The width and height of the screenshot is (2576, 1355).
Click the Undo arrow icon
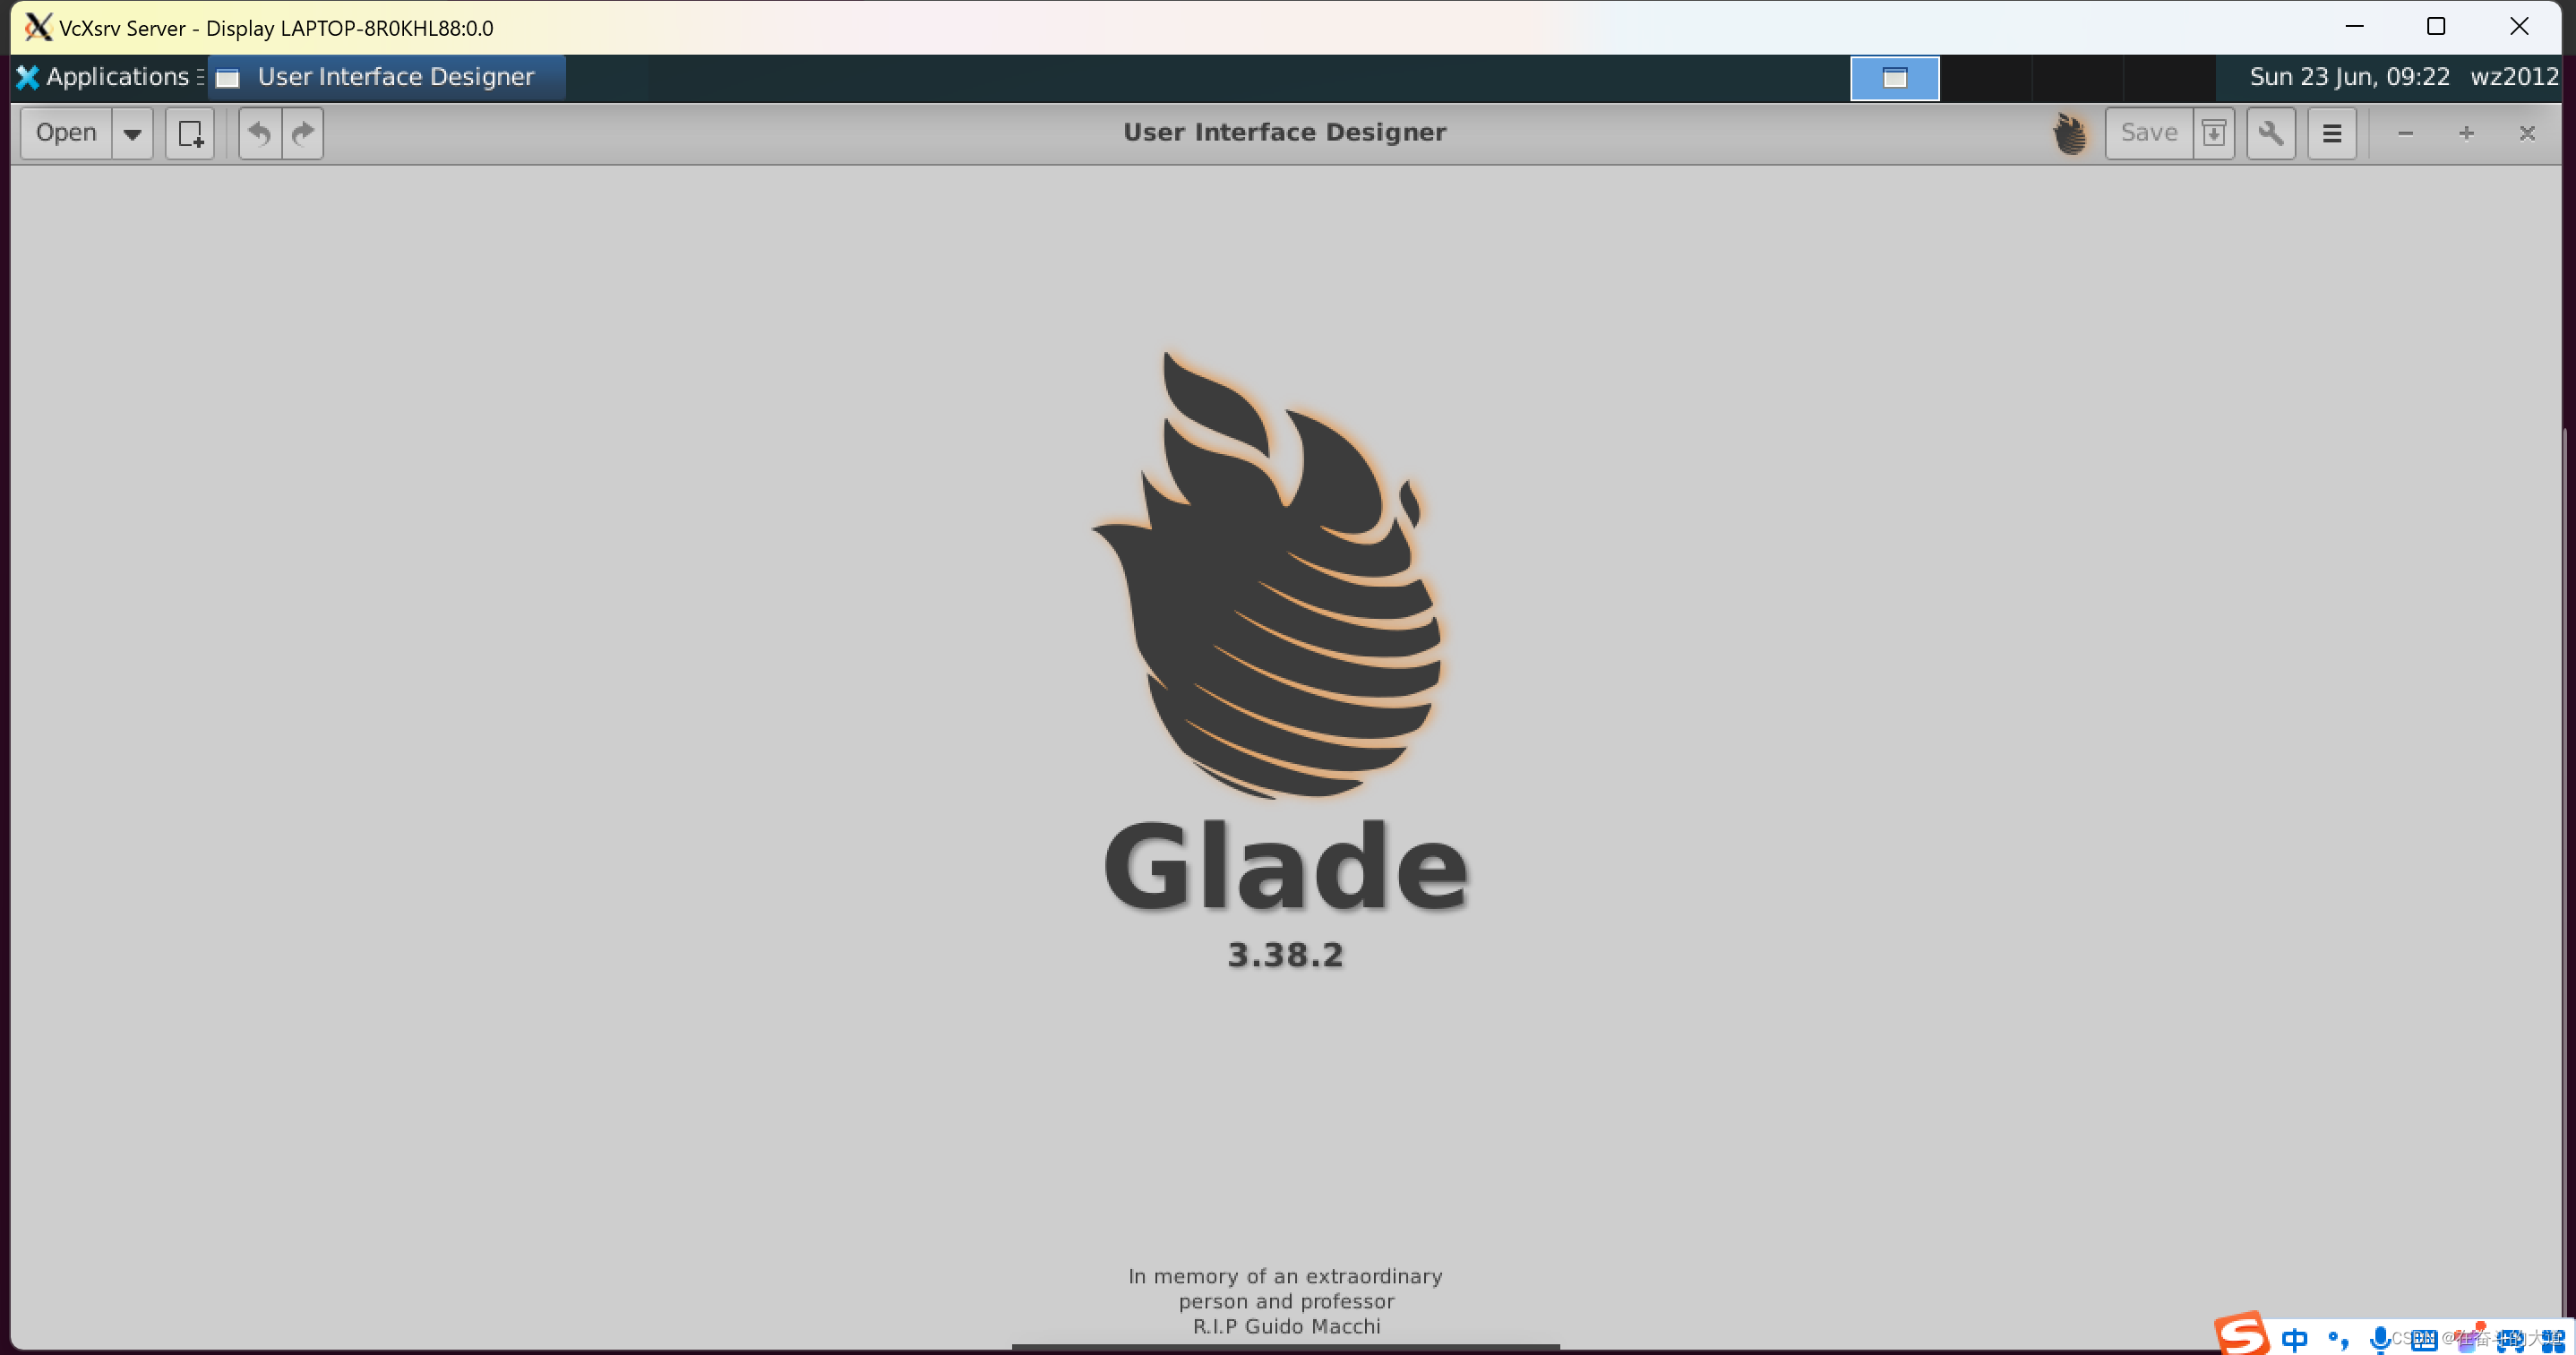click(260, 133)
